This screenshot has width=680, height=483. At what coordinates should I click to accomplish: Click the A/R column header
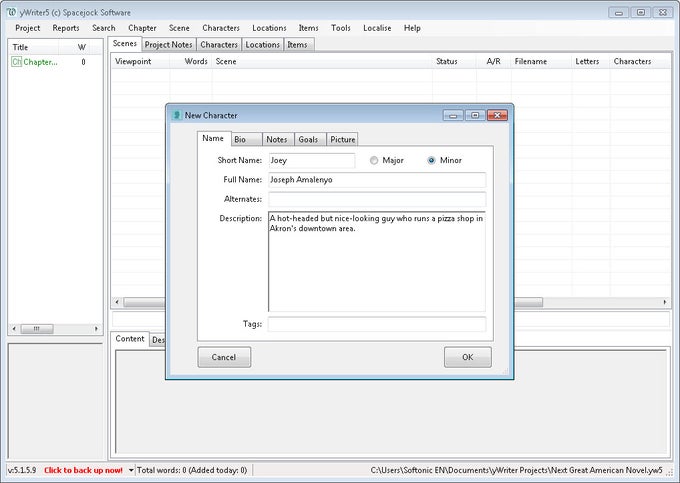tap(494, 62)
